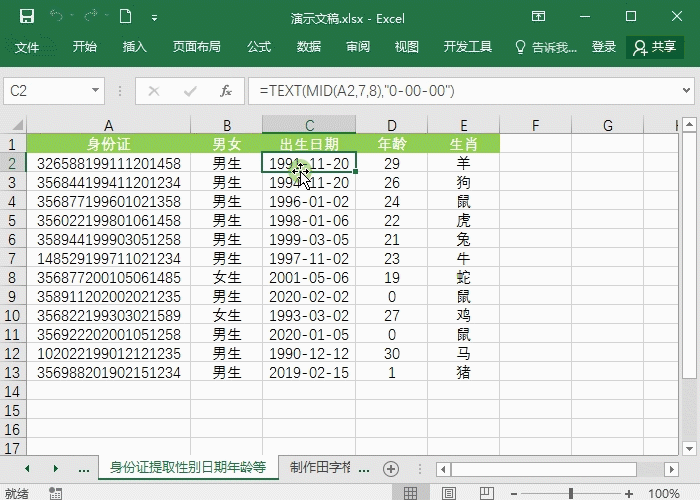Open Customize Quick Access Toolbar arrow
This screenshot has width=700, height=500.
154,18
